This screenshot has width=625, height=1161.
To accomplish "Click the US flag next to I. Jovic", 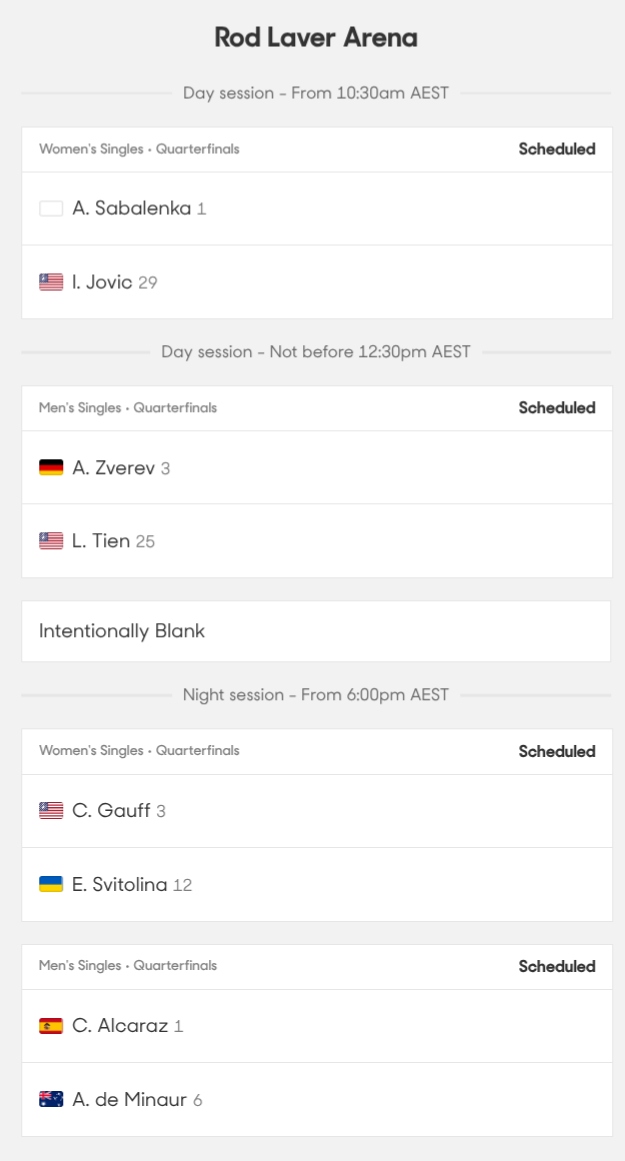I will tap(49, 282).
